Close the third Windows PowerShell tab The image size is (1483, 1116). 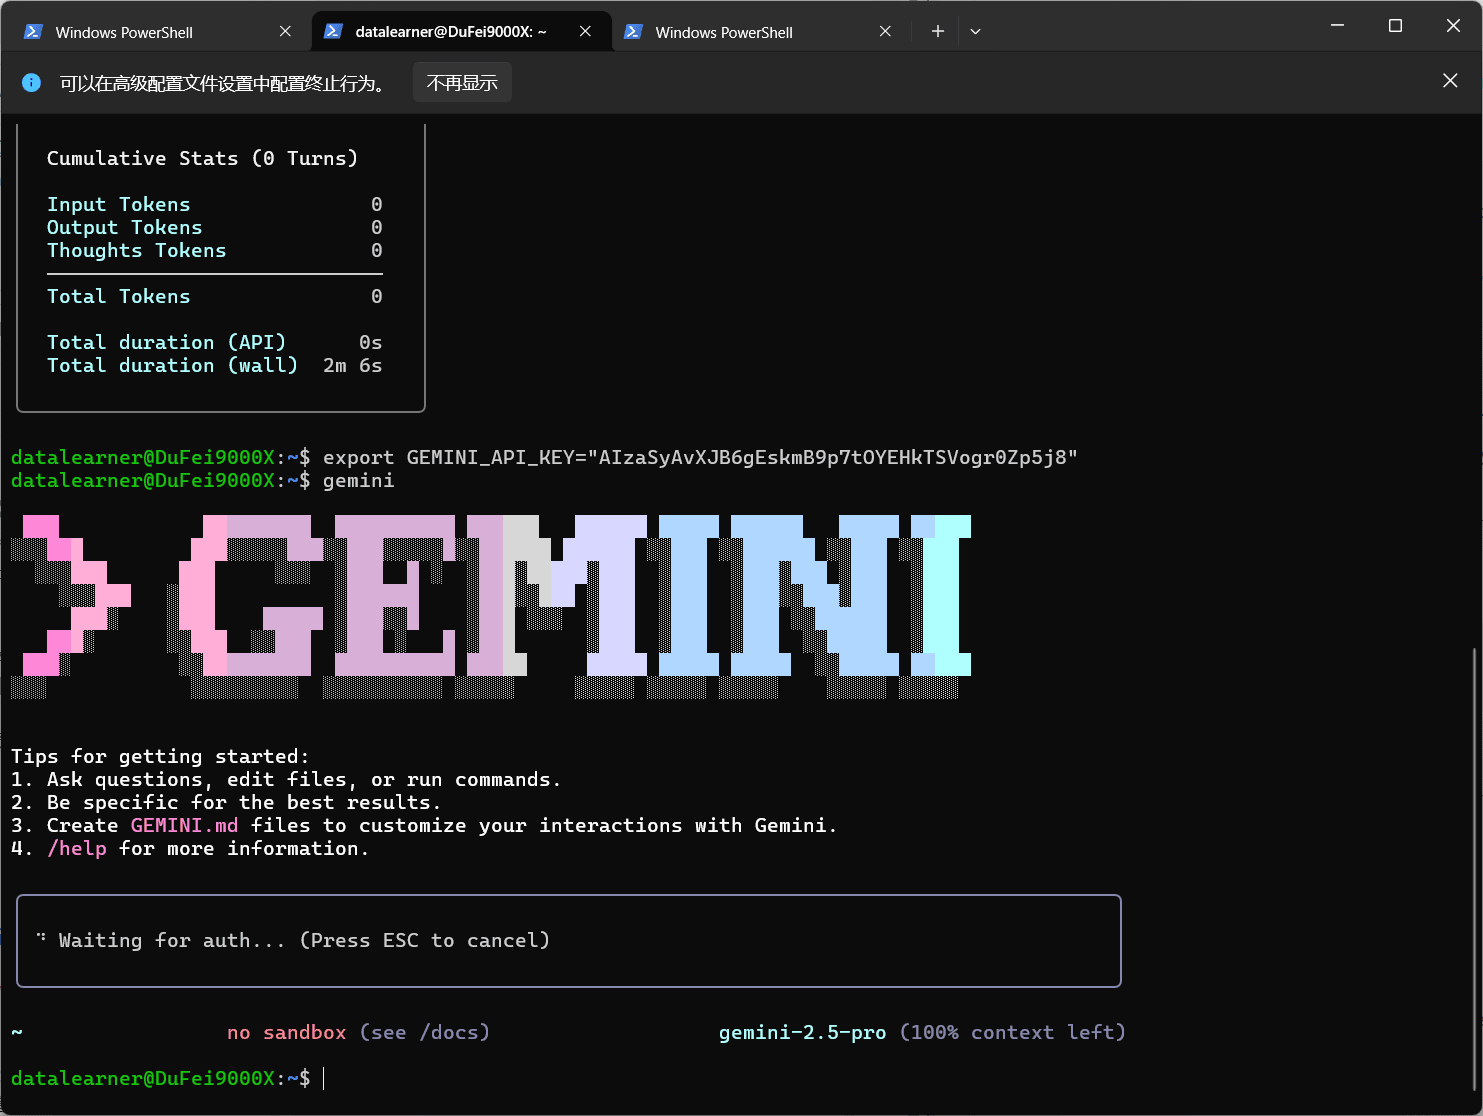[x=885, y=32]
